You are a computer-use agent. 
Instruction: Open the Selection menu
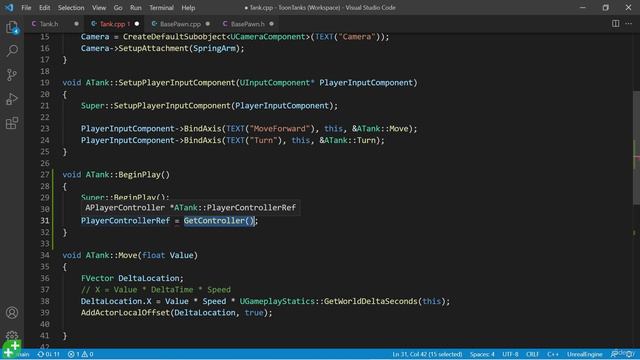click(x=71, y=8)
